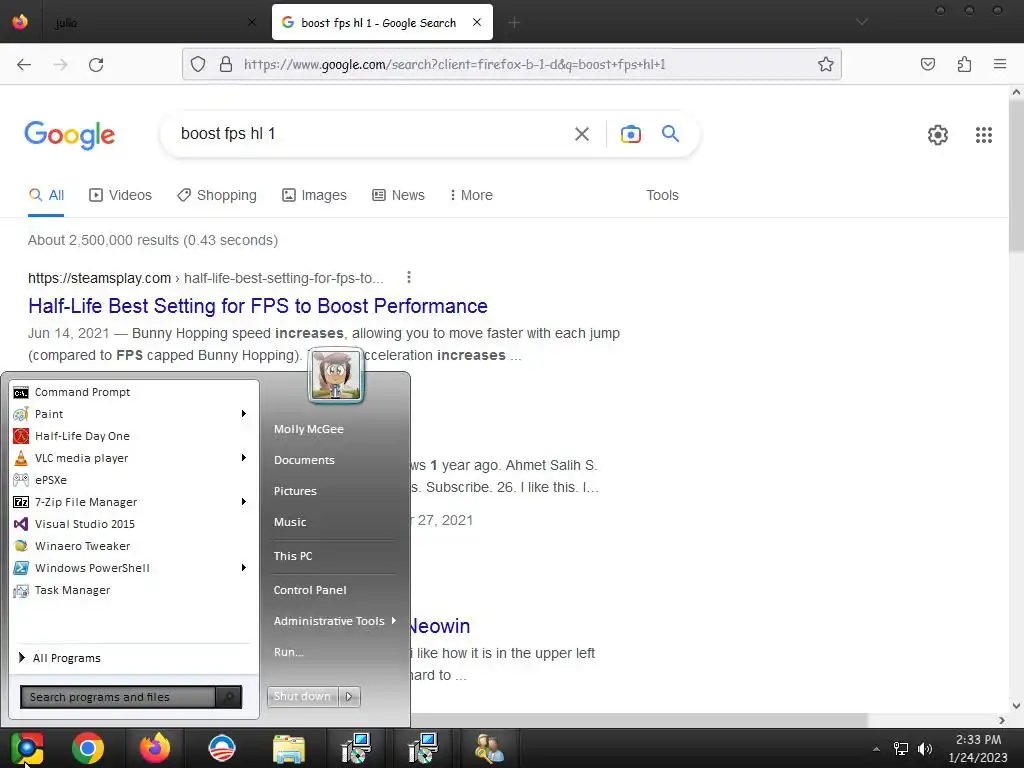Open the volume control in tray
Image resolution: width=1024 pixels, height=768 pixels.
tap(925, 749)
